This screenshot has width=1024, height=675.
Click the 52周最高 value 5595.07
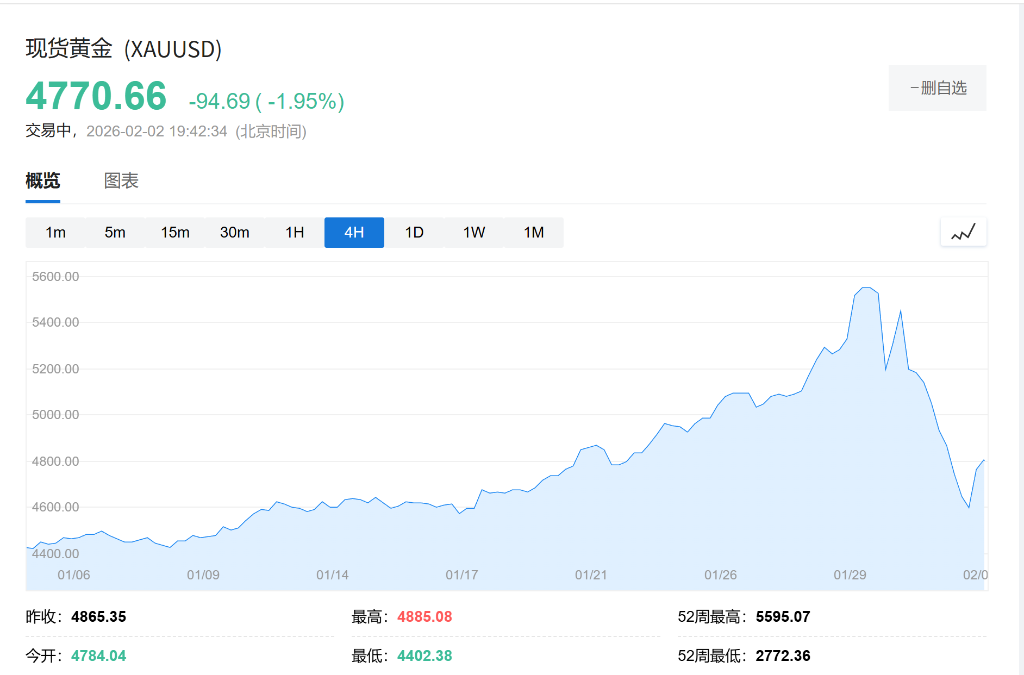[783, 617]
